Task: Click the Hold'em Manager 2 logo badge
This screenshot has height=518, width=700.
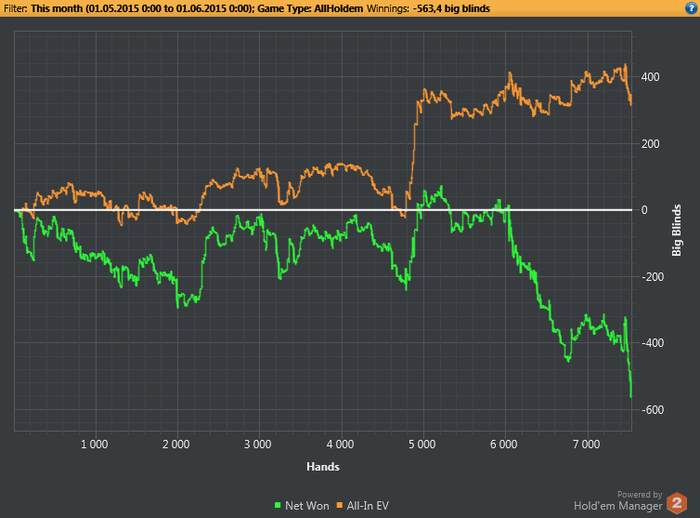Action: [677, 503]
